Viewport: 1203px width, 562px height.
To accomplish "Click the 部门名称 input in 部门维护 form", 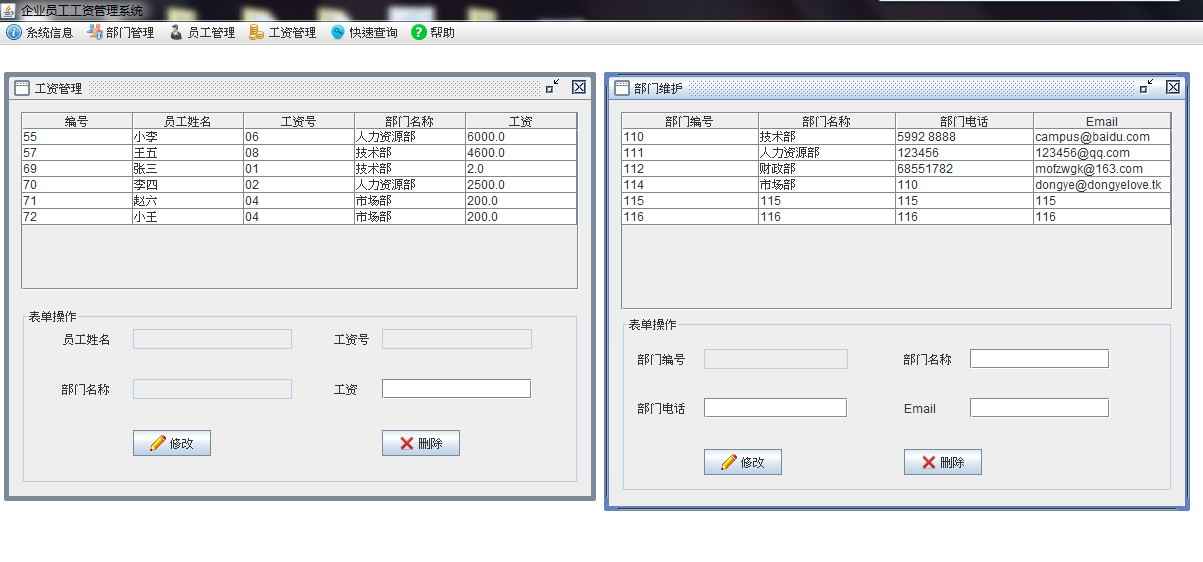I will 1039,358.
